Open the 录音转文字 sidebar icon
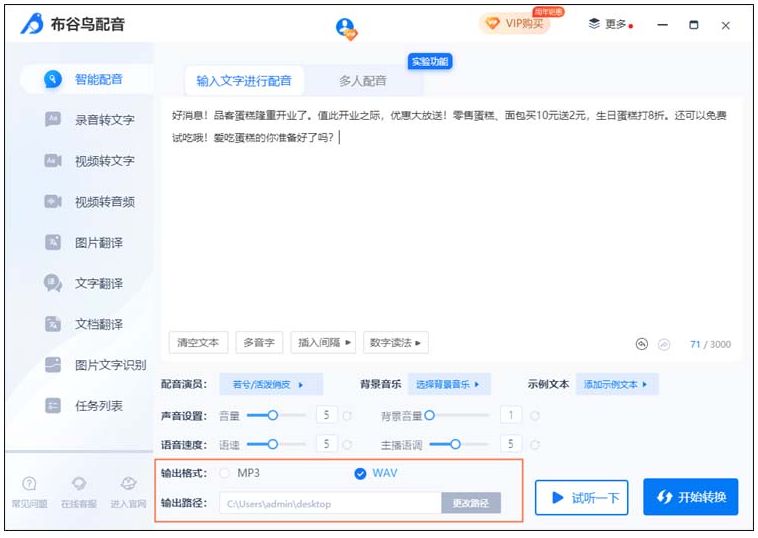Viewport: 758px width, 538px height. coord(53,119)
